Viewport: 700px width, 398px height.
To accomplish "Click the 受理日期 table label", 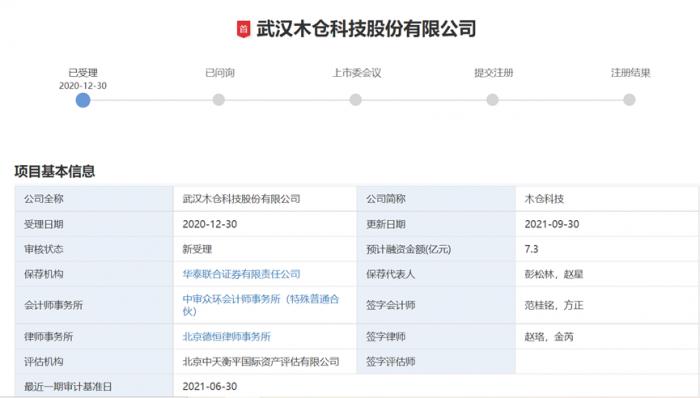I will (44, 224).
